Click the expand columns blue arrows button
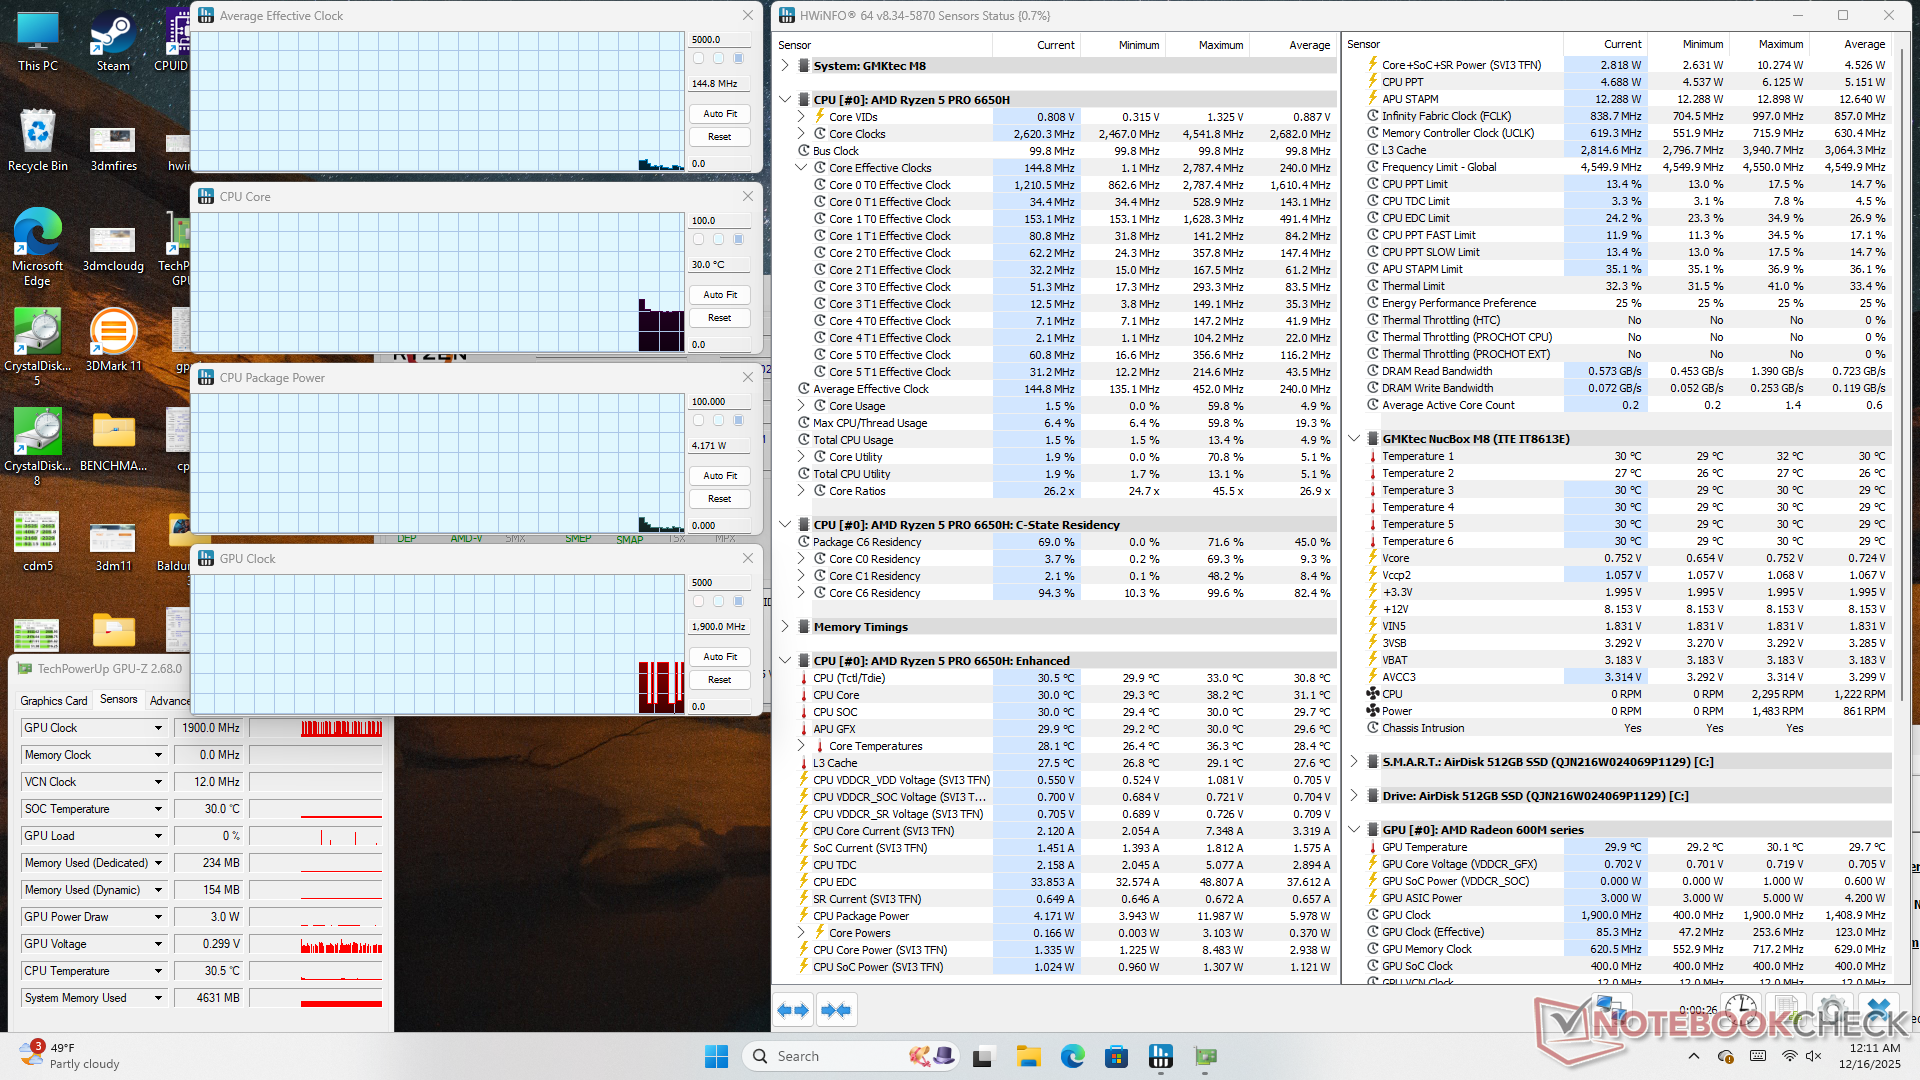 (793, 1010)
